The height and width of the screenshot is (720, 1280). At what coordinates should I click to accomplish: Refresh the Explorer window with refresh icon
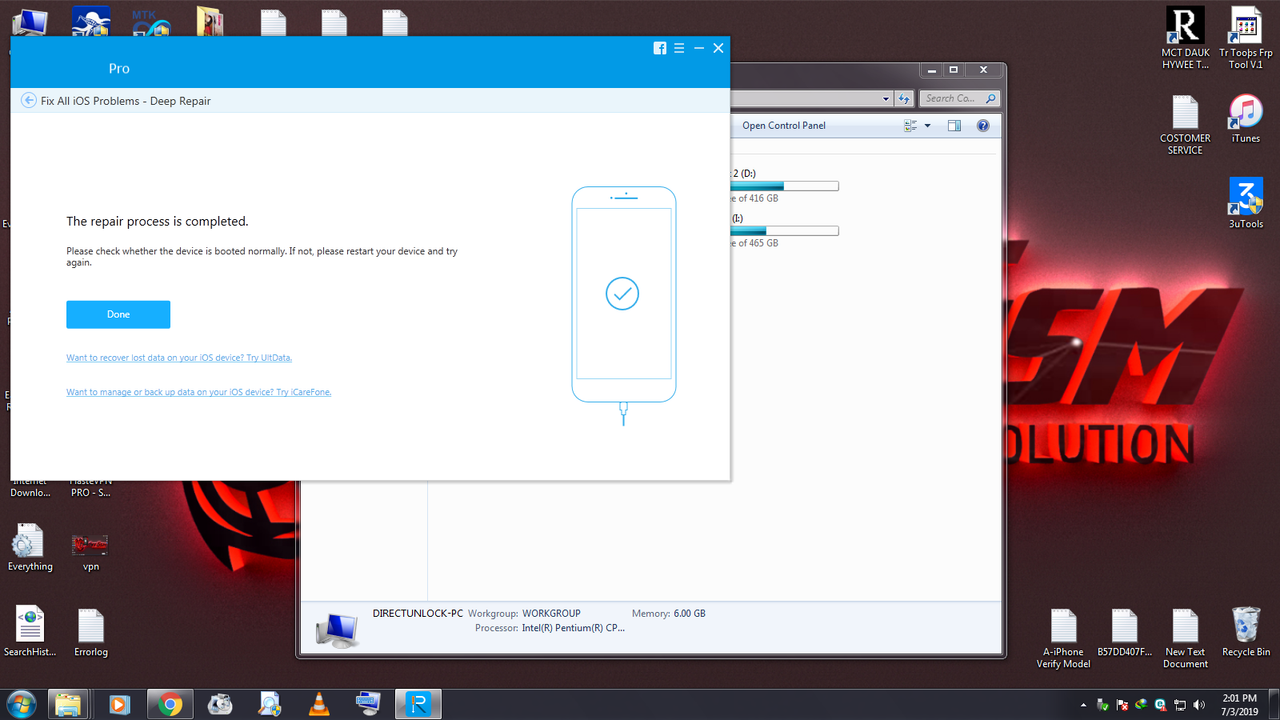point(904,99)
